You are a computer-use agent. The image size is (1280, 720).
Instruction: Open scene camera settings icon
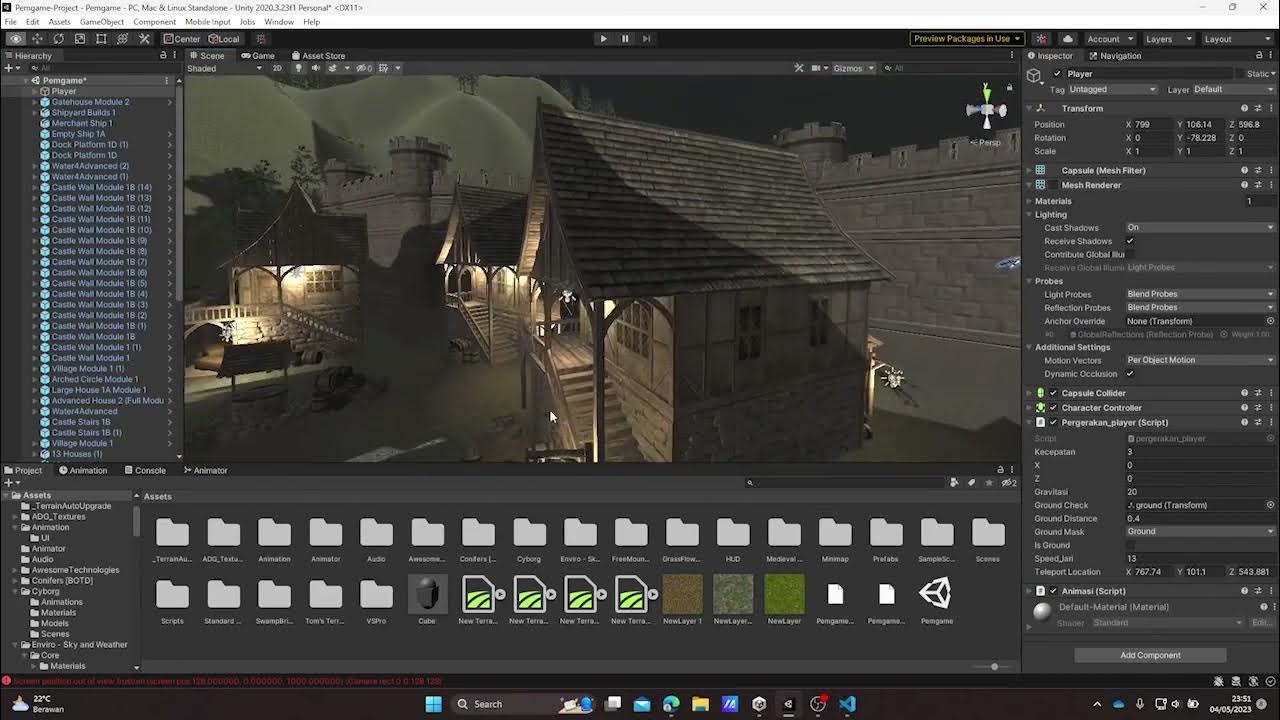816,68
